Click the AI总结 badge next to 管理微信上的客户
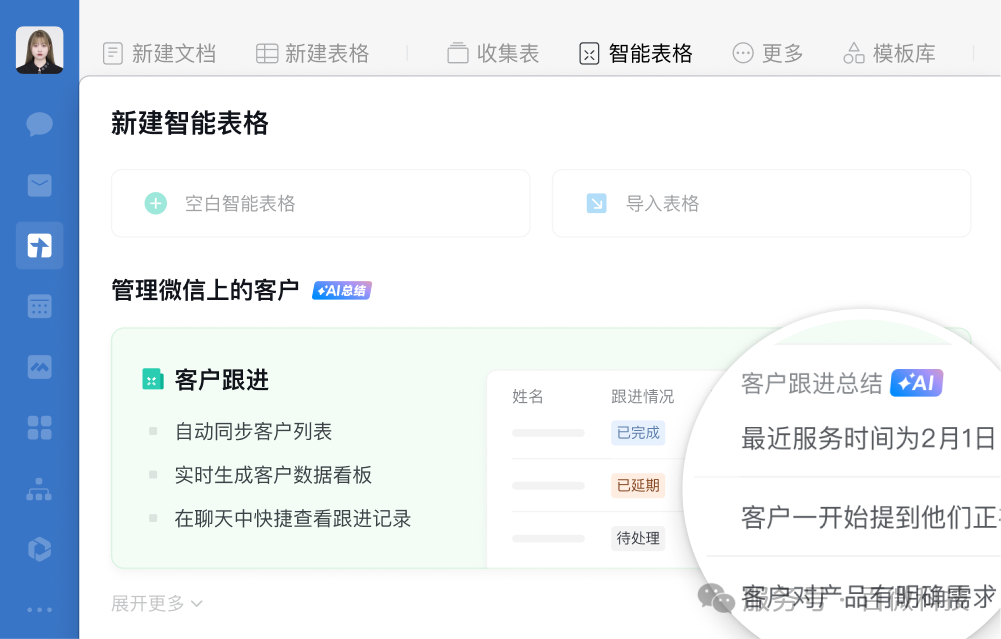 [341, 290]
